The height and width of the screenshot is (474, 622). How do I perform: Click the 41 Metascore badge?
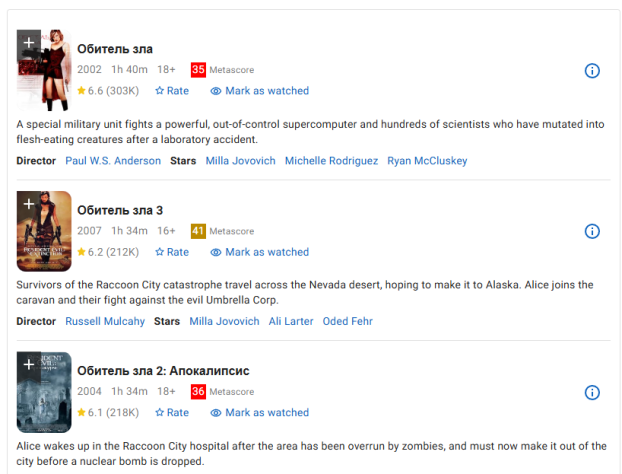coord(198,231)
